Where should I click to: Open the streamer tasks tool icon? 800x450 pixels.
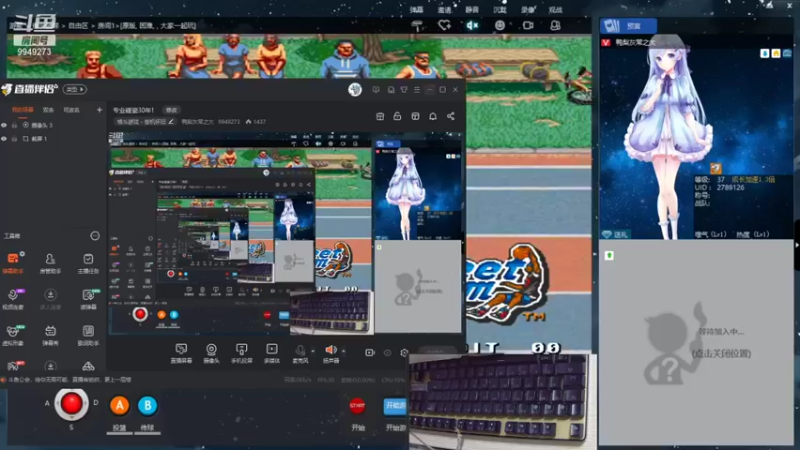click(x=88, y=262)
